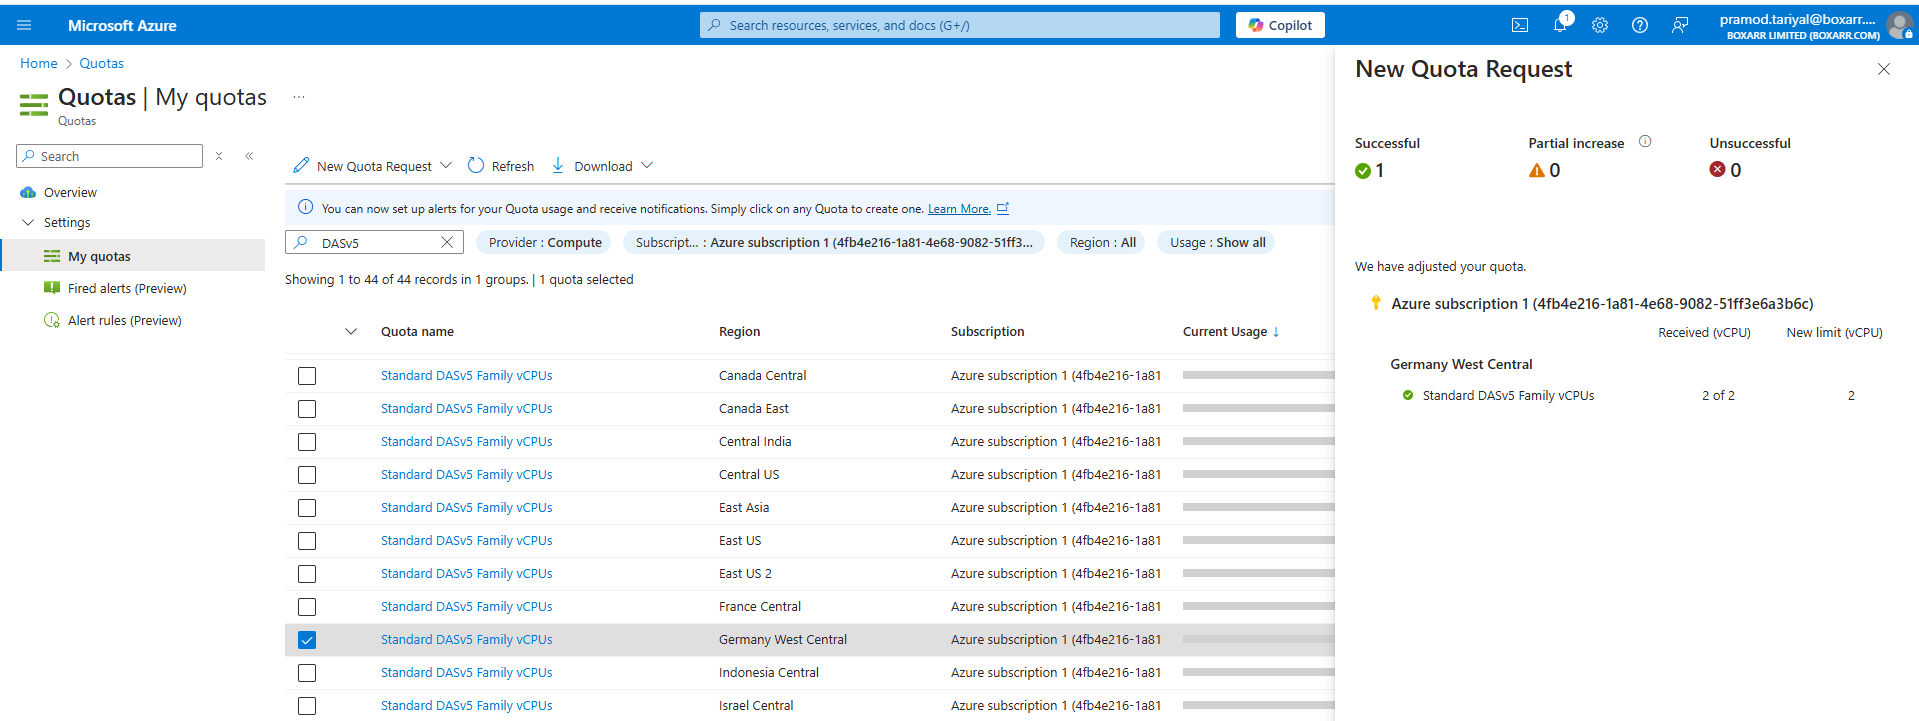Viewport: 1919px width, 721px height.
Task: Click the Central India usage bar
Action: tap(1258, 441)
